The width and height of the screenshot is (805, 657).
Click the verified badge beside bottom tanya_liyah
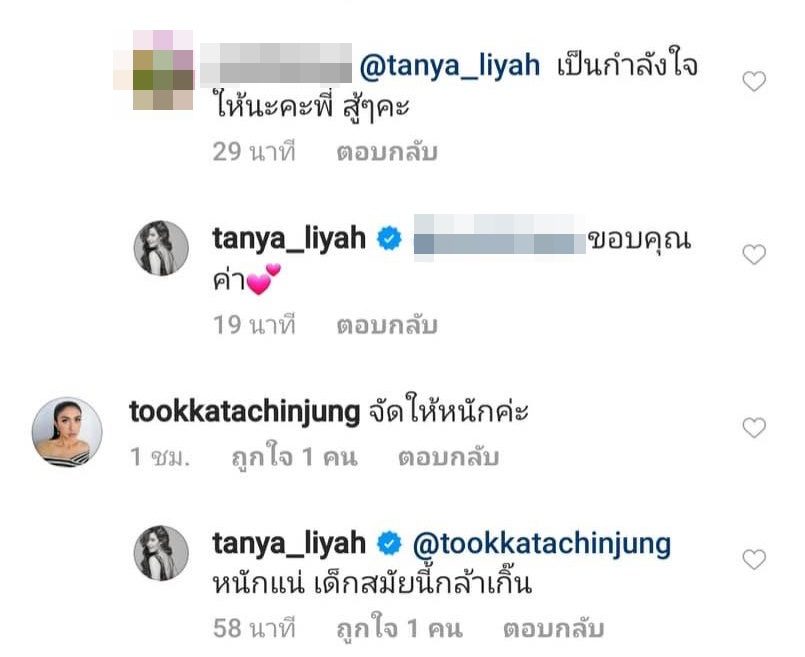pos(390,544)
